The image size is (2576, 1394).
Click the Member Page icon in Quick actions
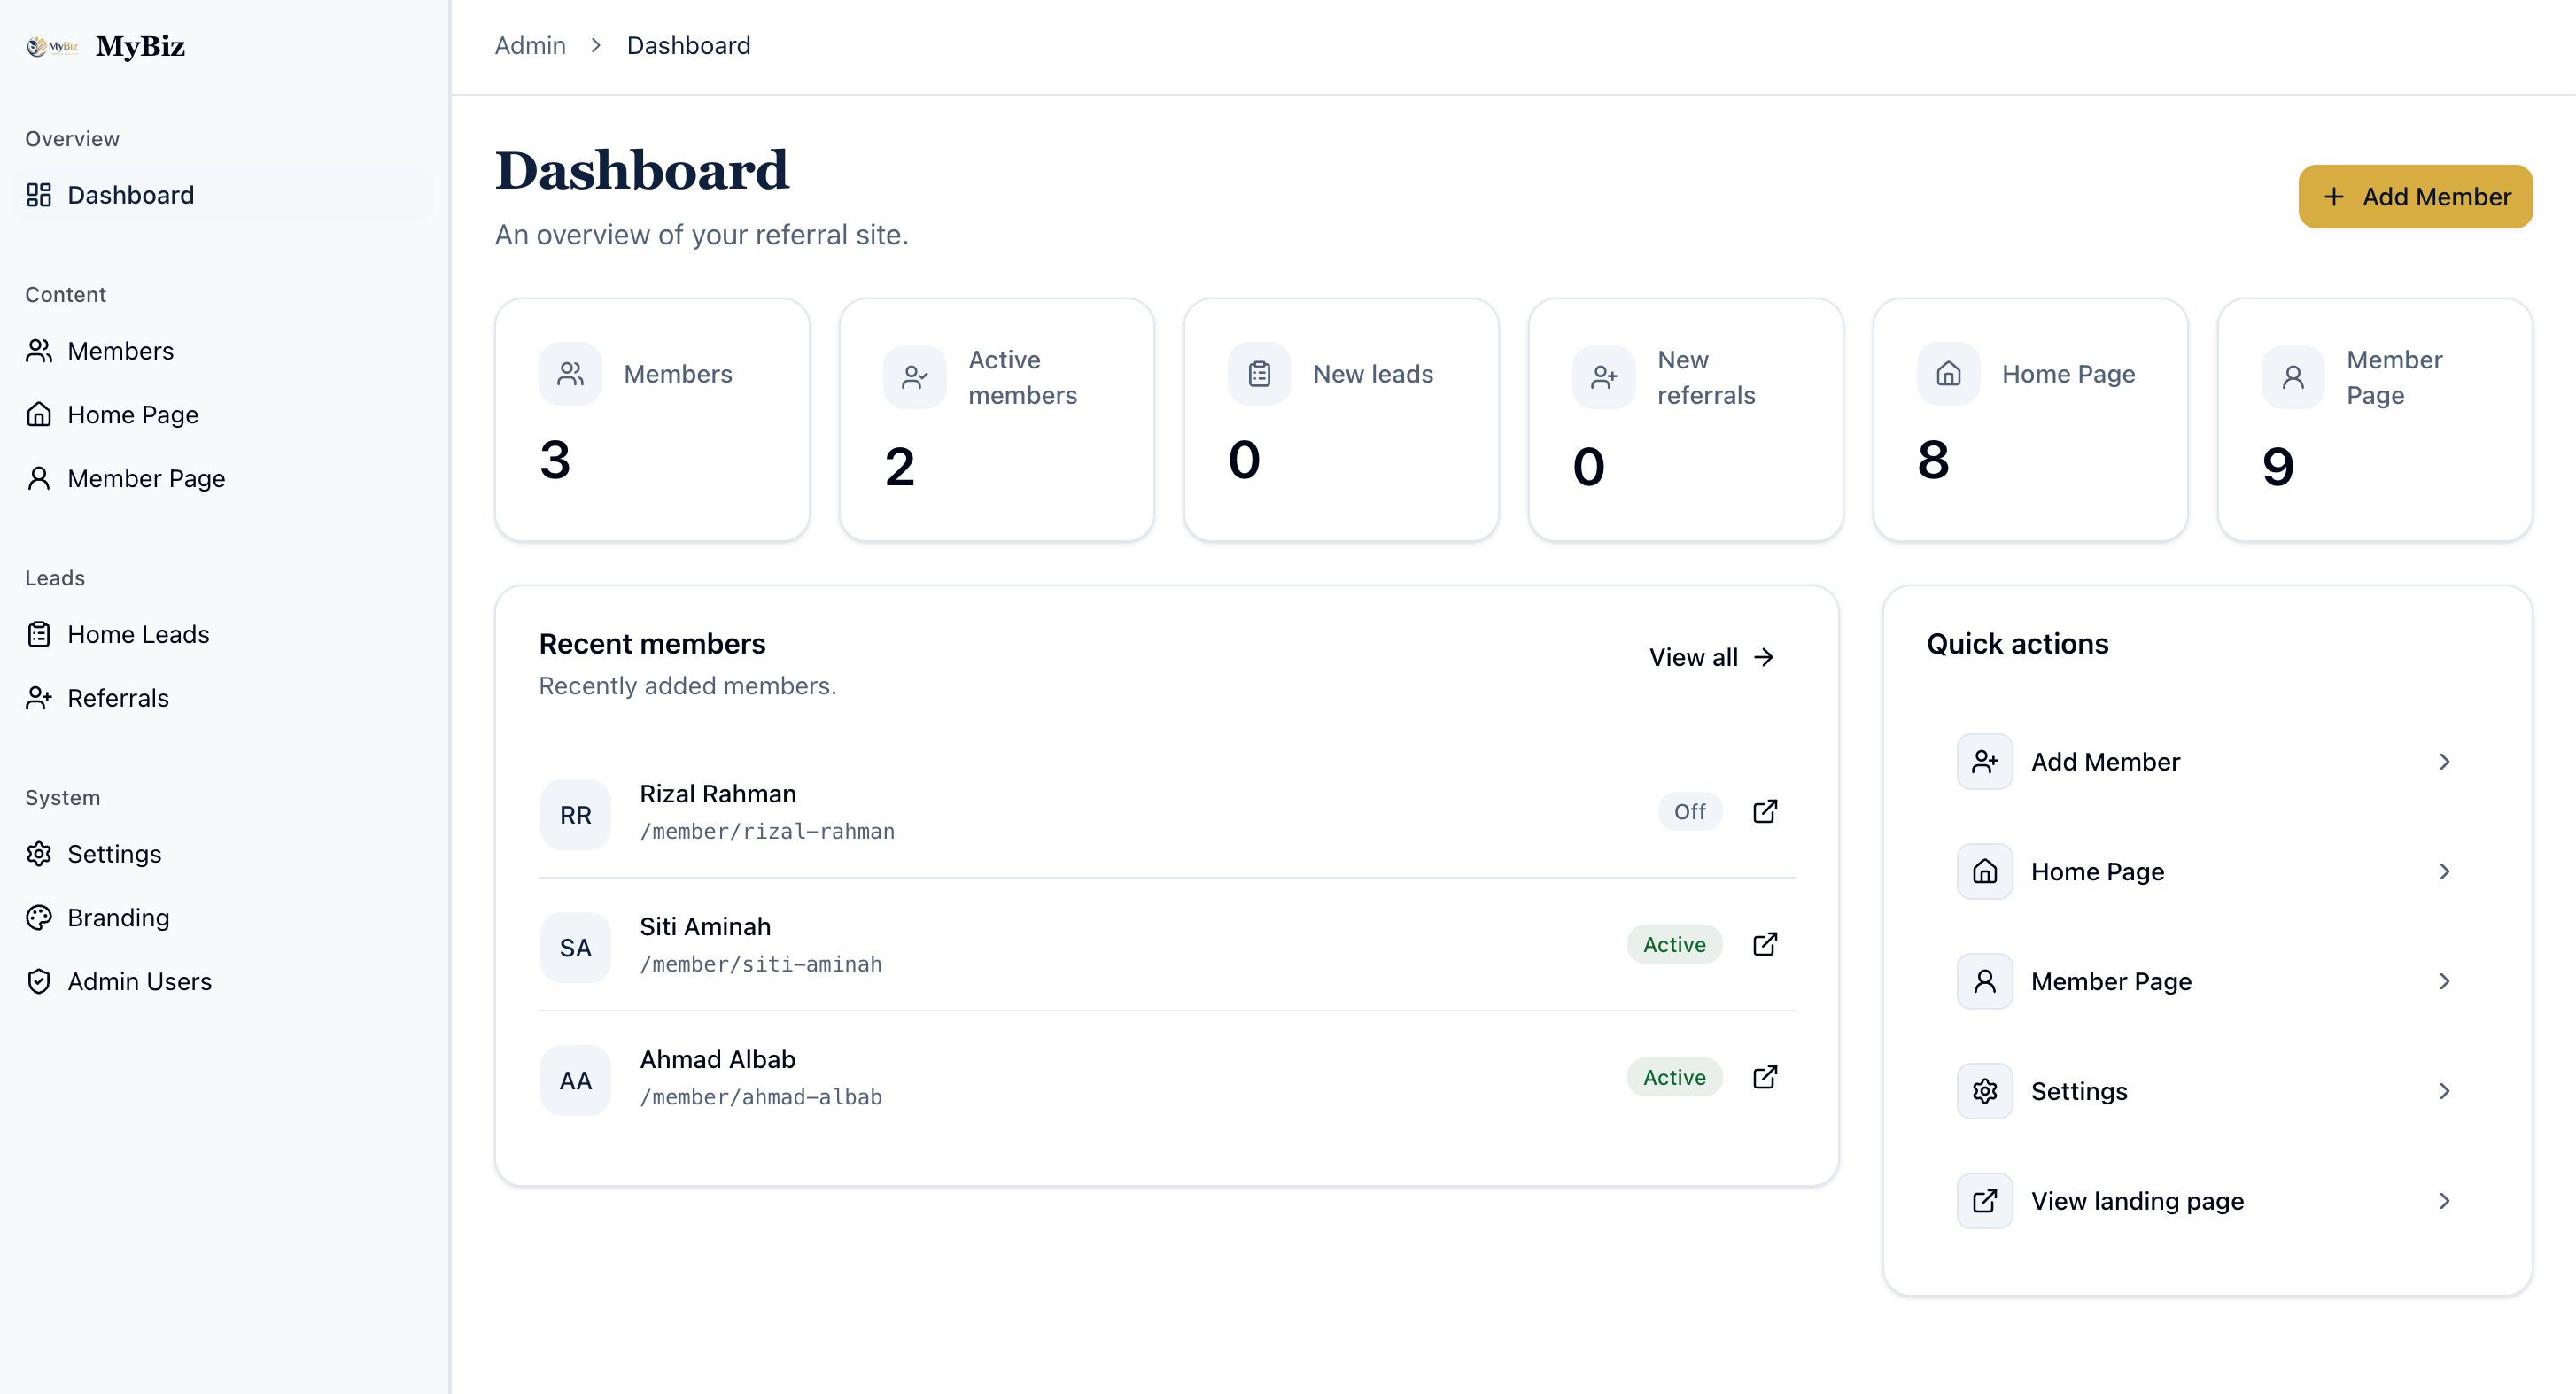click(x=1984, y=982)
